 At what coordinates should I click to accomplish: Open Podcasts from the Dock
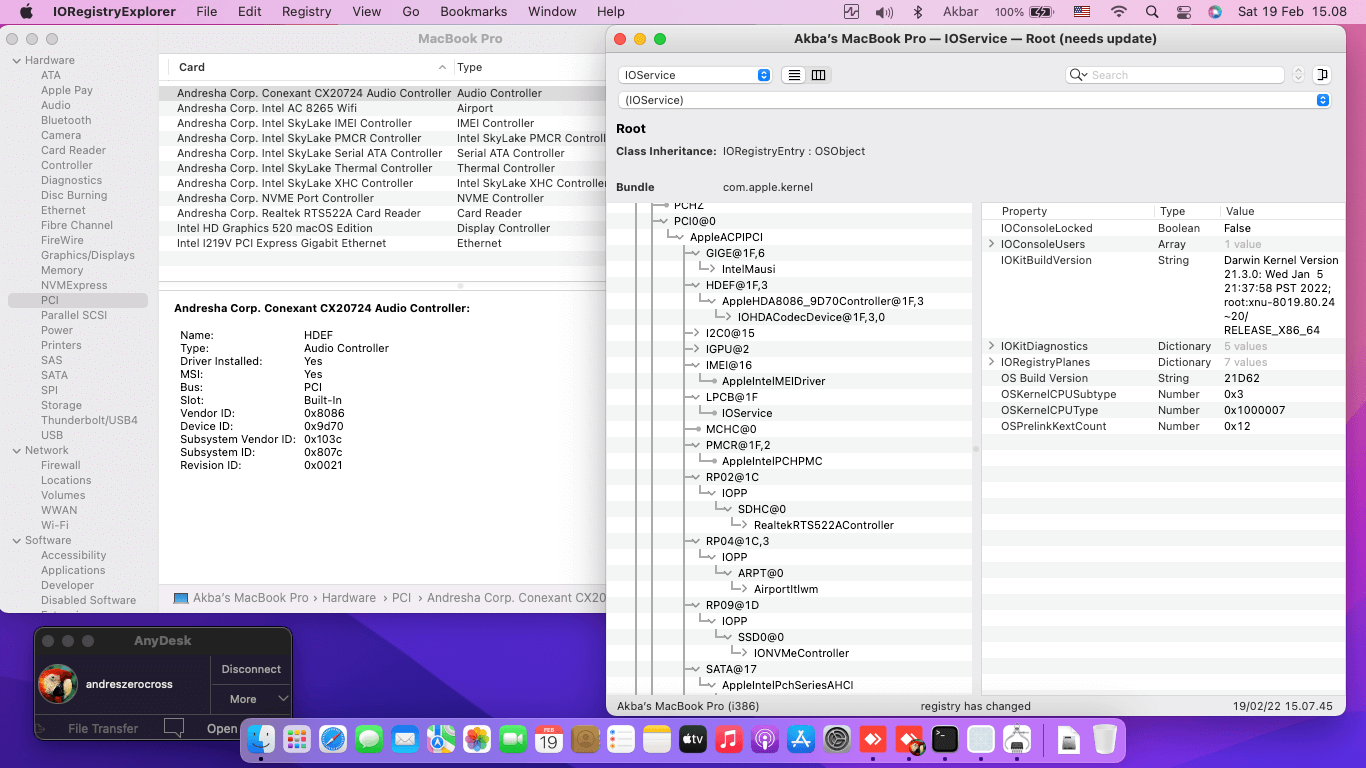(x=765, y=739)
